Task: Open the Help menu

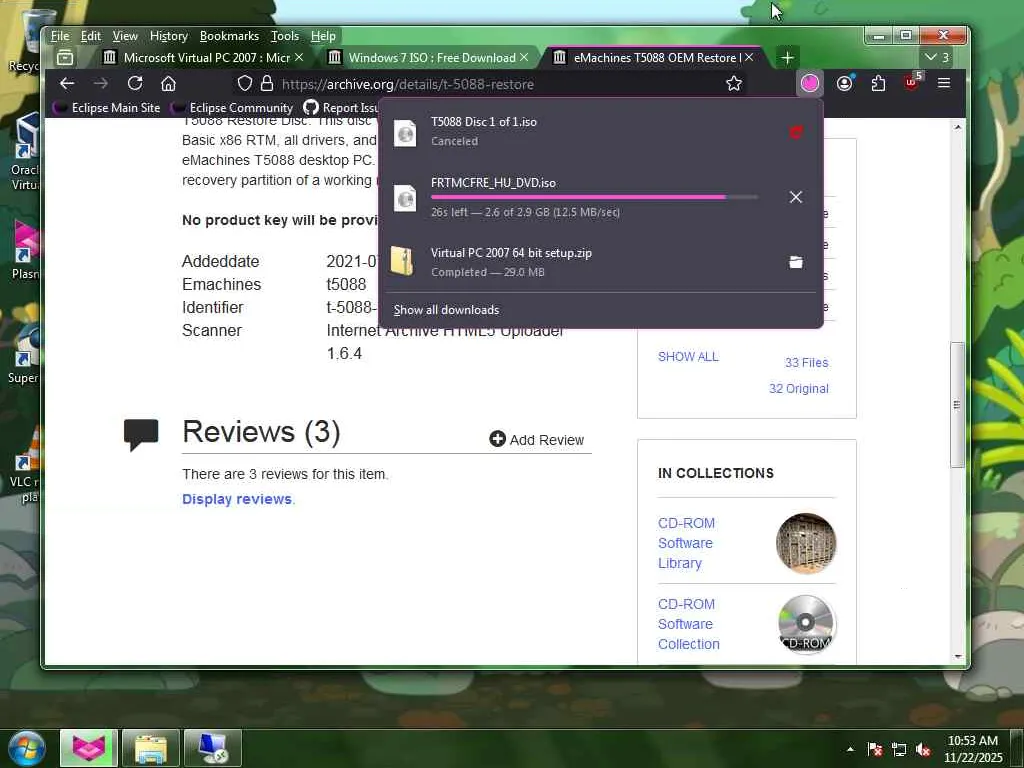Action: (323, 36)
